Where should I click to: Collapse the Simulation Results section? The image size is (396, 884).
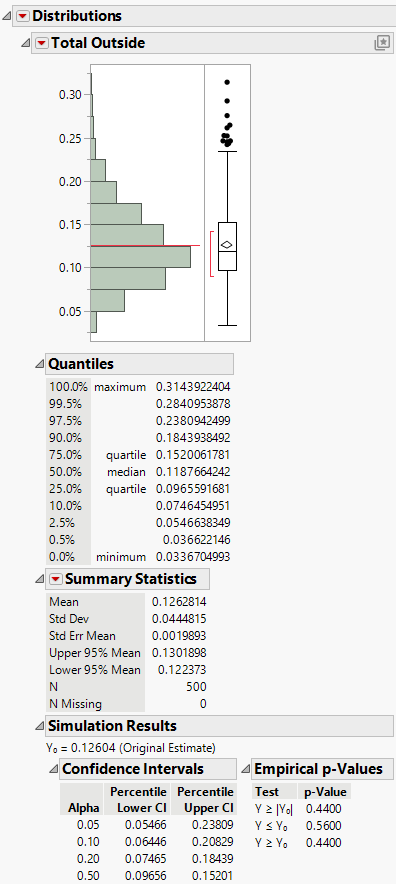pos(39,726)
